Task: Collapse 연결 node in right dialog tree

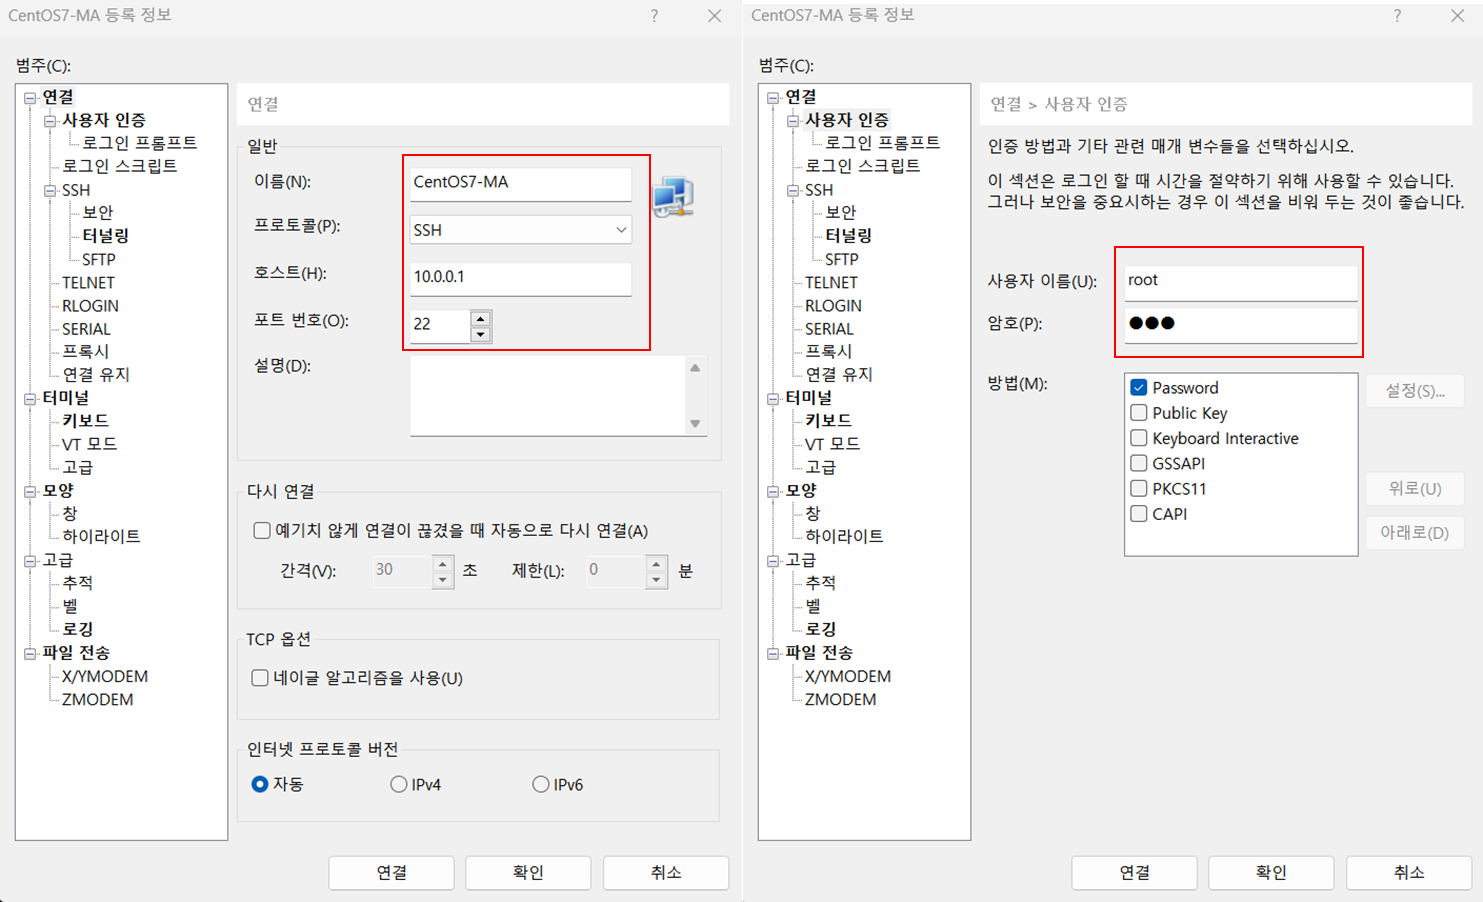Action: click(x=773, y=97)
